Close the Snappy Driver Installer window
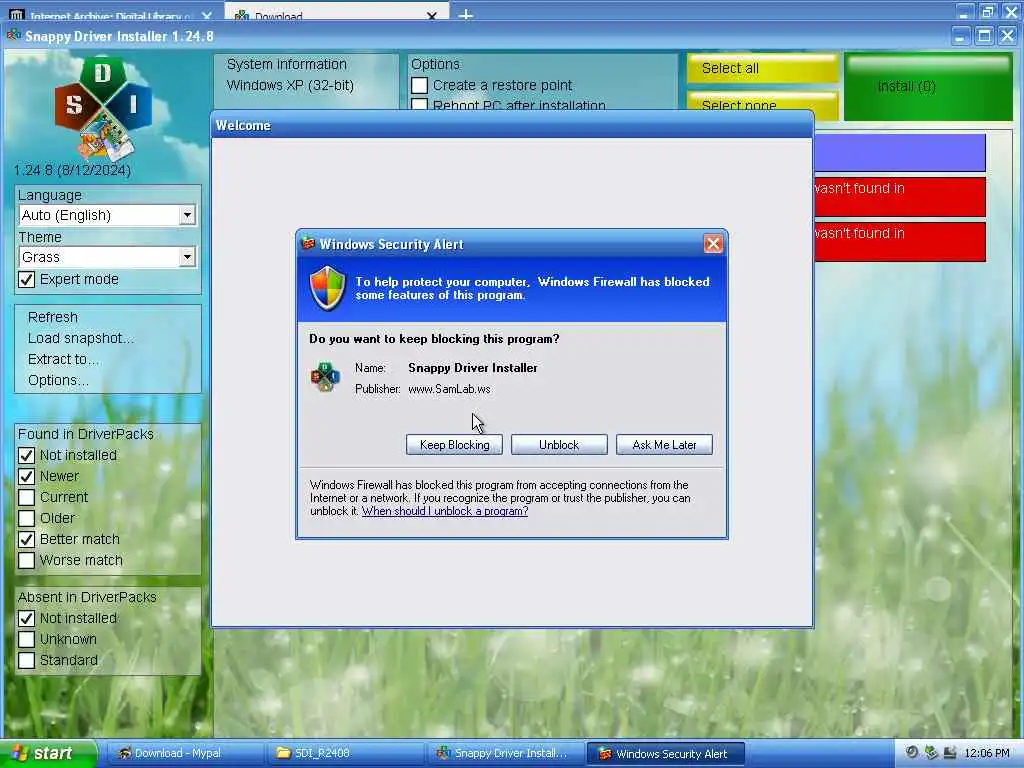The image size is (1024, 768). 1008,36
